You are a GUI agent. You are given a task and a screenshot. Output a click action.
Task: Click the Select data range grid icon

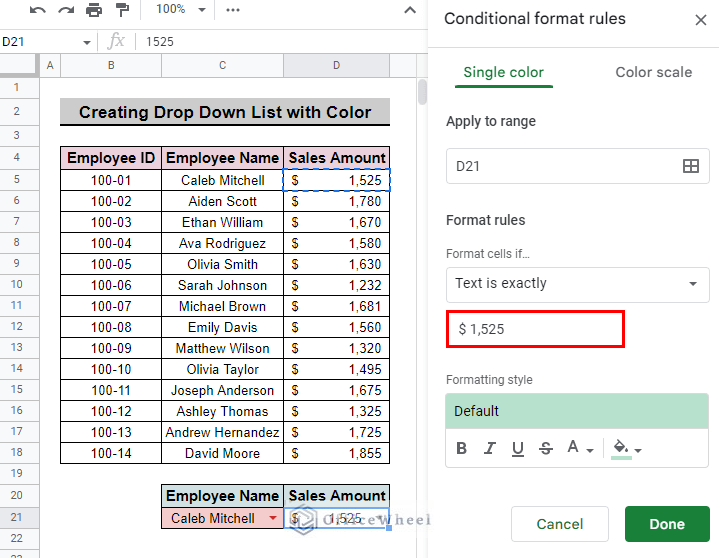(x=691, y=166)
